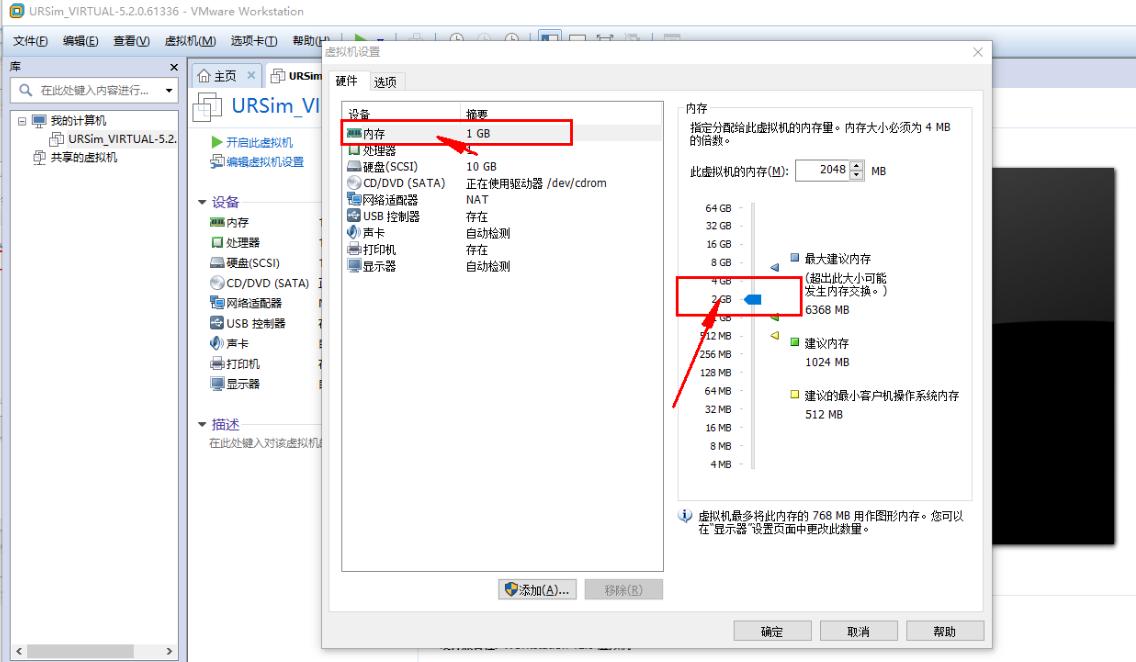Close the 主页 tab

(251, 75)
